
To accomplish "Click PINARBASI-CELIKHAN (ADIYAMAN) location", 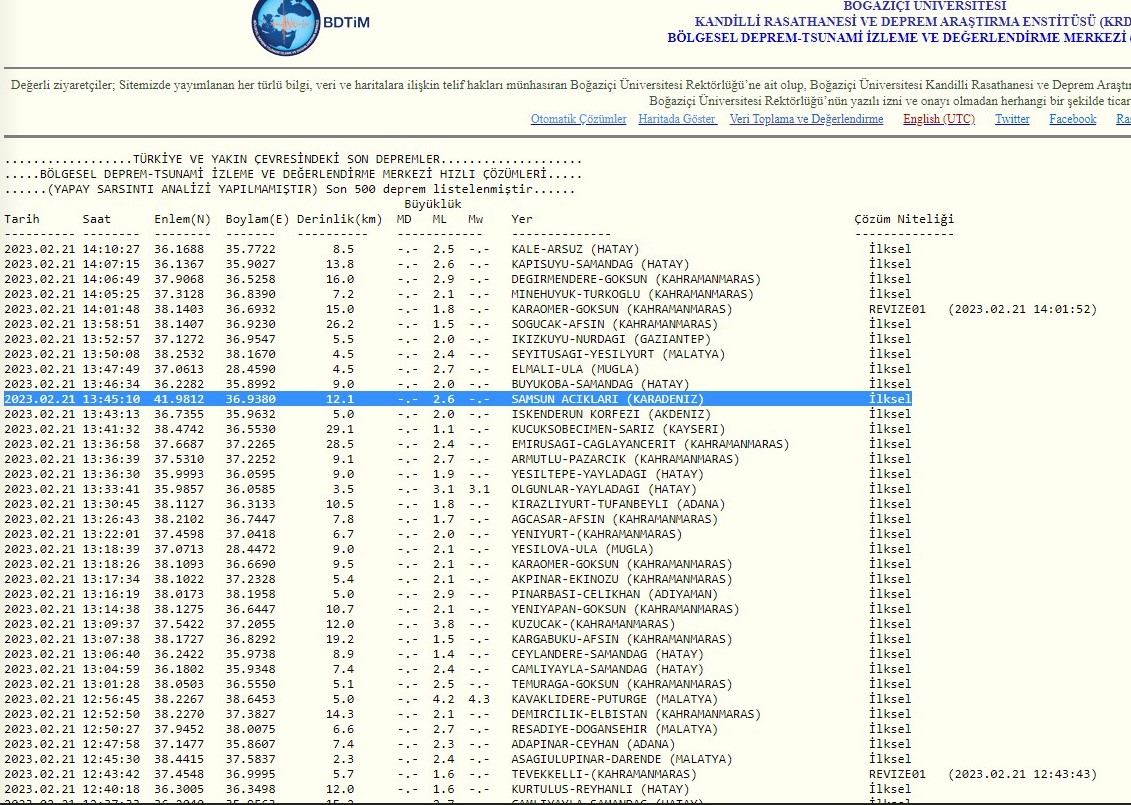I will (x=615, y=594).
